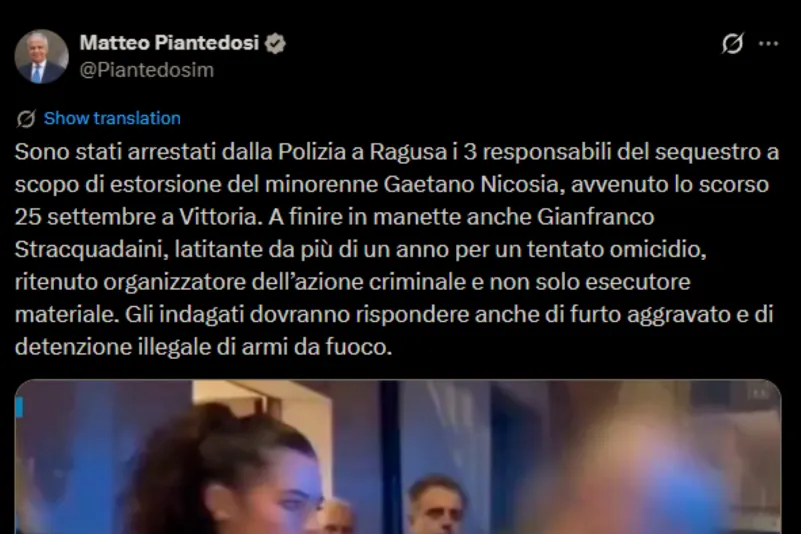Open Matteo Piantedosi's profile avatar
Screen dimensions: 801x534
pyautogui.click(x=41, y=56)
